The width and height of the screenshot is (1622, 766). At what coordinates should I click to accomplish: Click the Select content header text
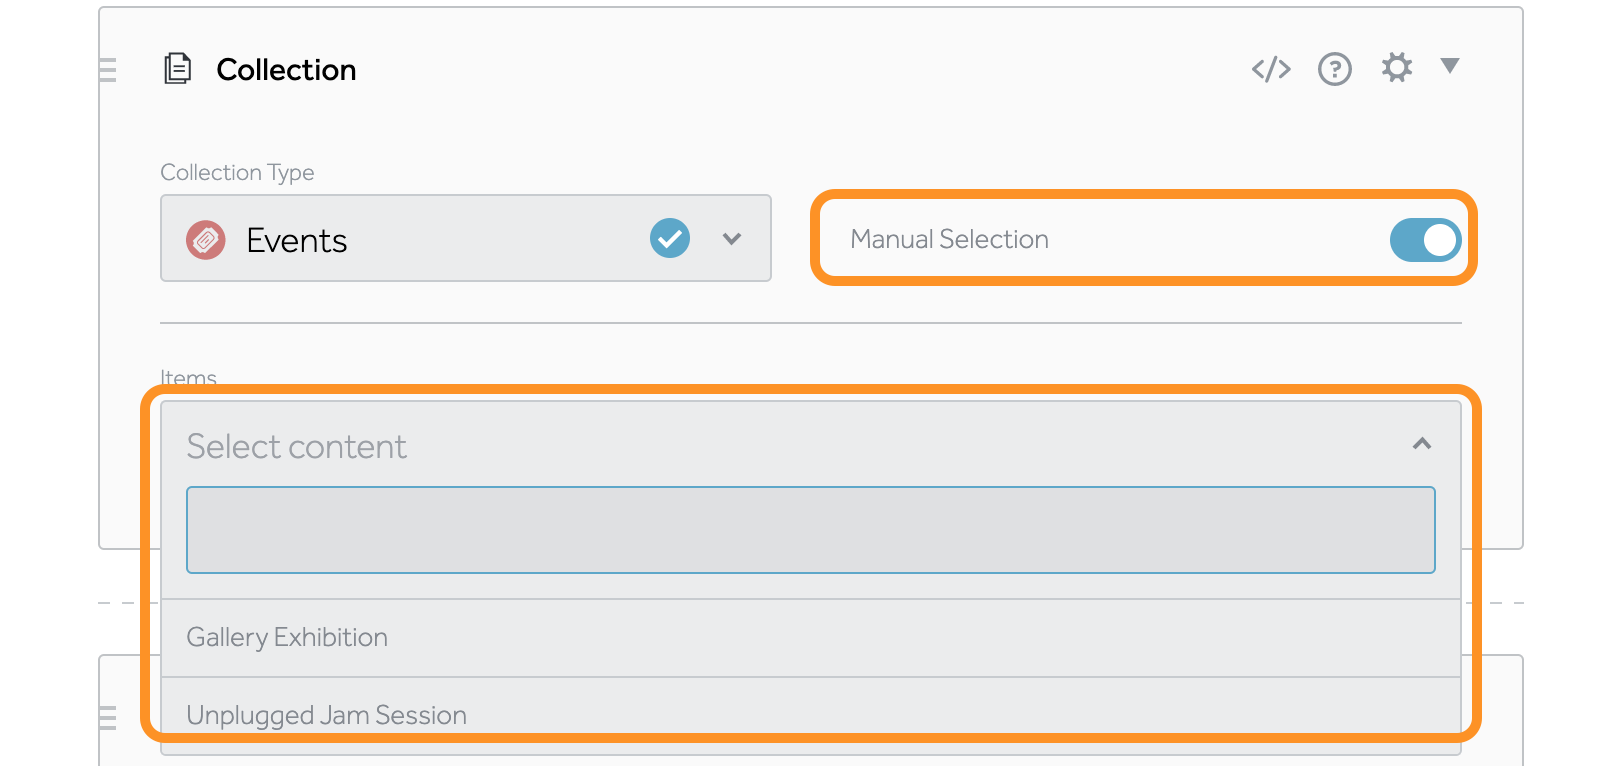pyautogui.click(x=297, y=447)
